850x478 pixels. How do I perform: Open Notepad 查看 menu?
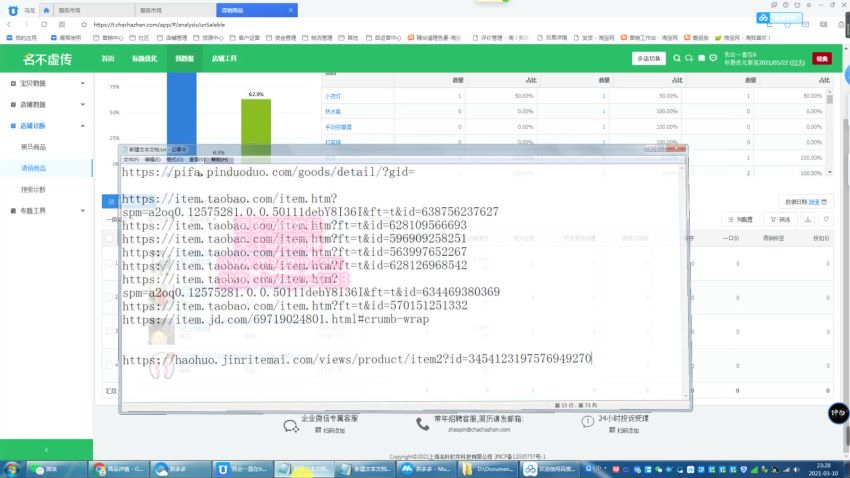pyautogui.click(x=197, y=160)
